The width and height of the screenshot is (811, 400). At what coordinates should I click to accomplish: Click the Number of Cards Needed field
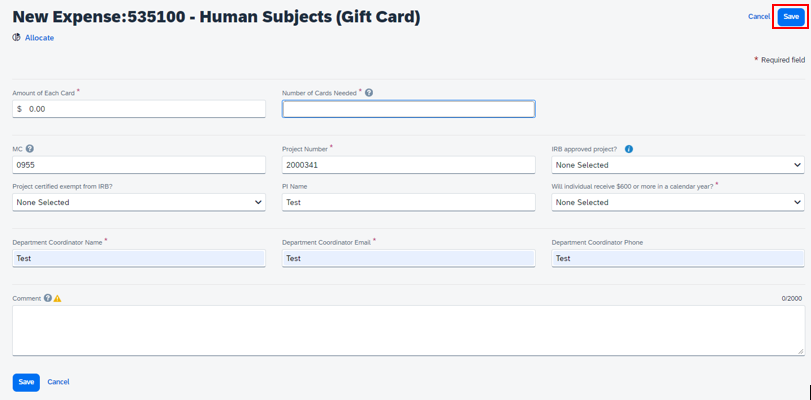pyautogui.click(x=408, y=109)
